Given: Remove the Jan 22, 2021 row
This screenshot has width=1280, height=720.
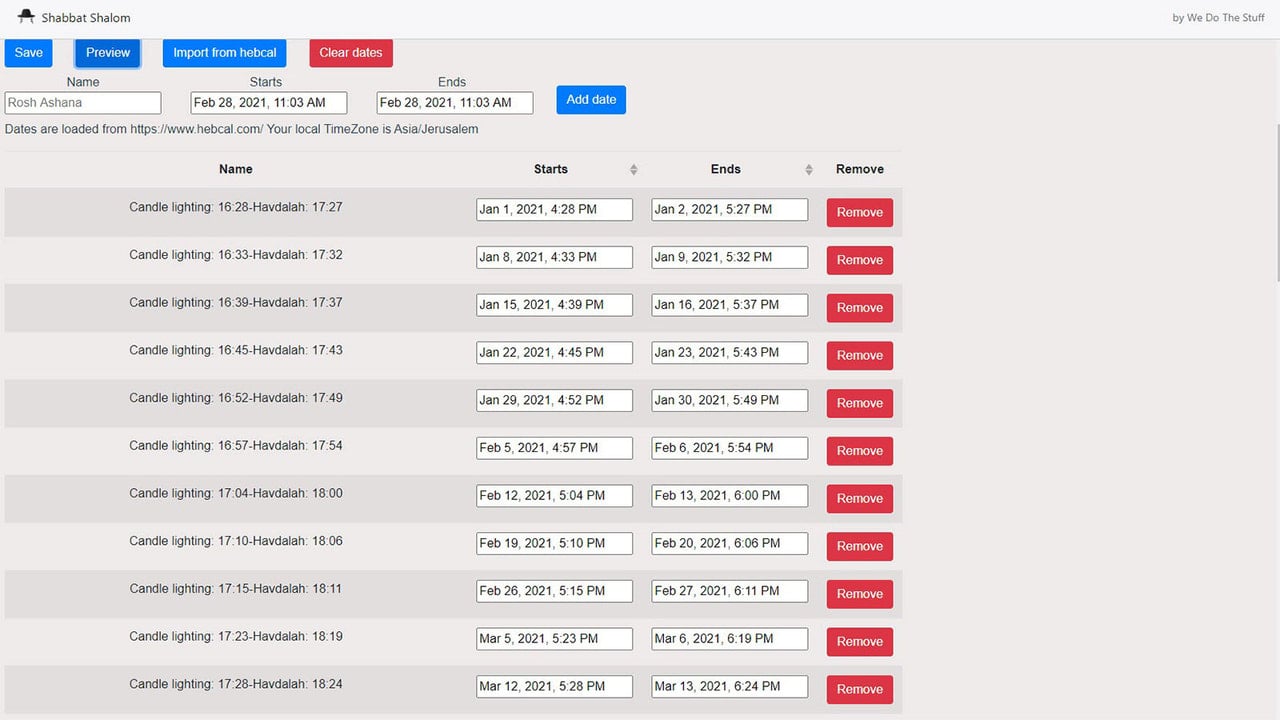Looking at the screenshot, I should point(860,355).
